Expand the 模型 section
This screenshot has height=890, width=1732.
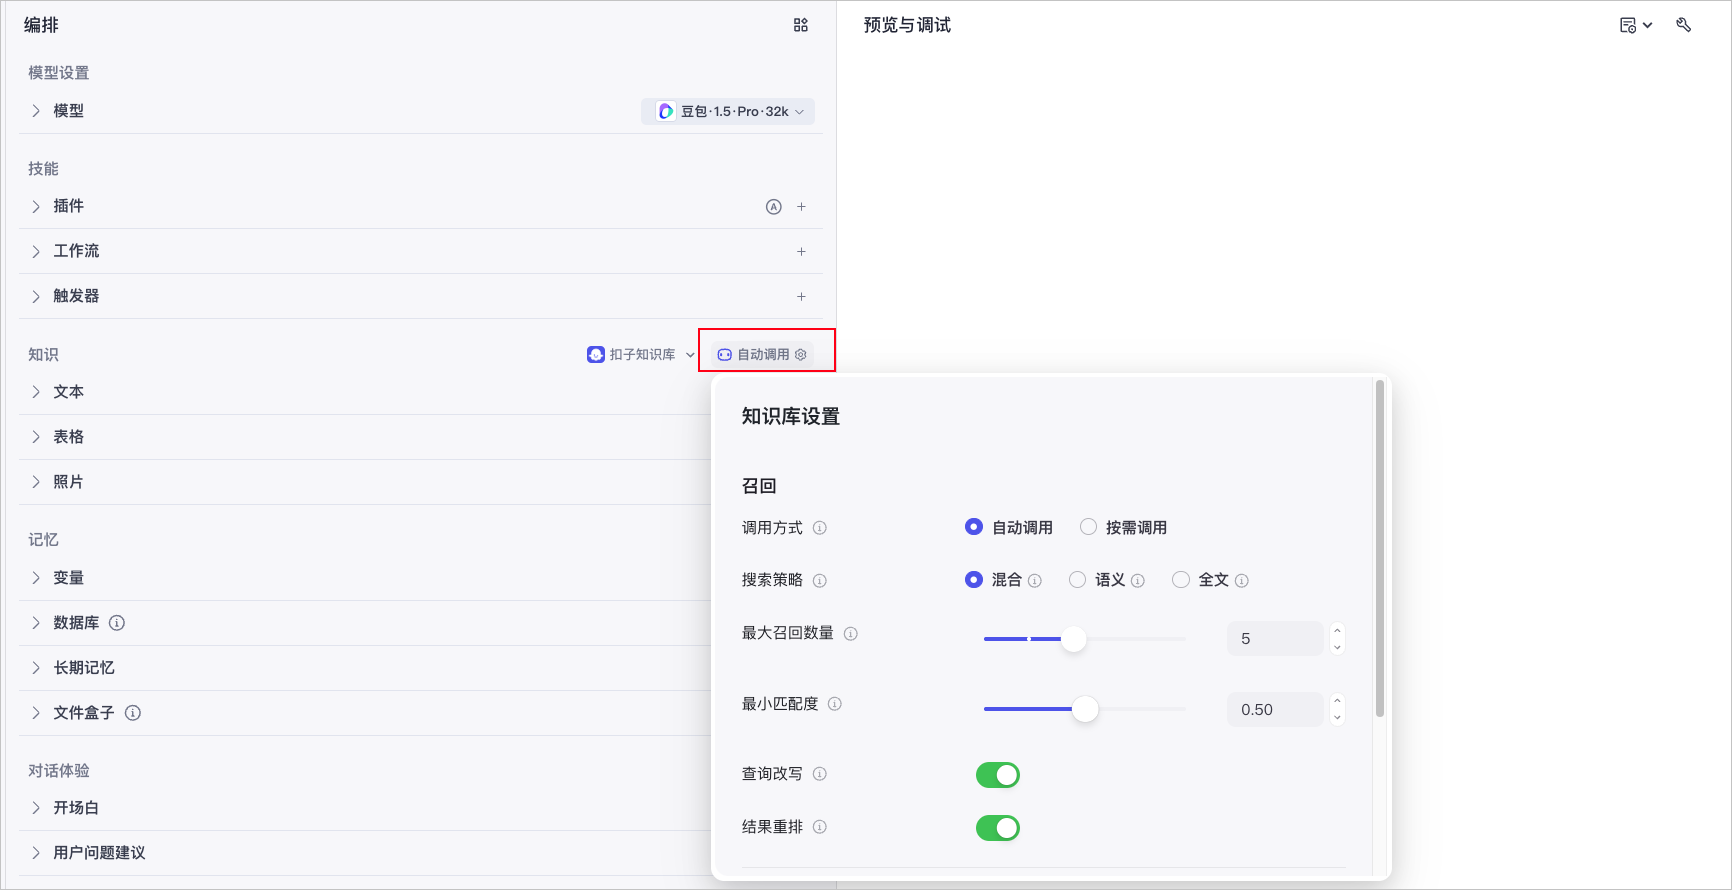36,111
